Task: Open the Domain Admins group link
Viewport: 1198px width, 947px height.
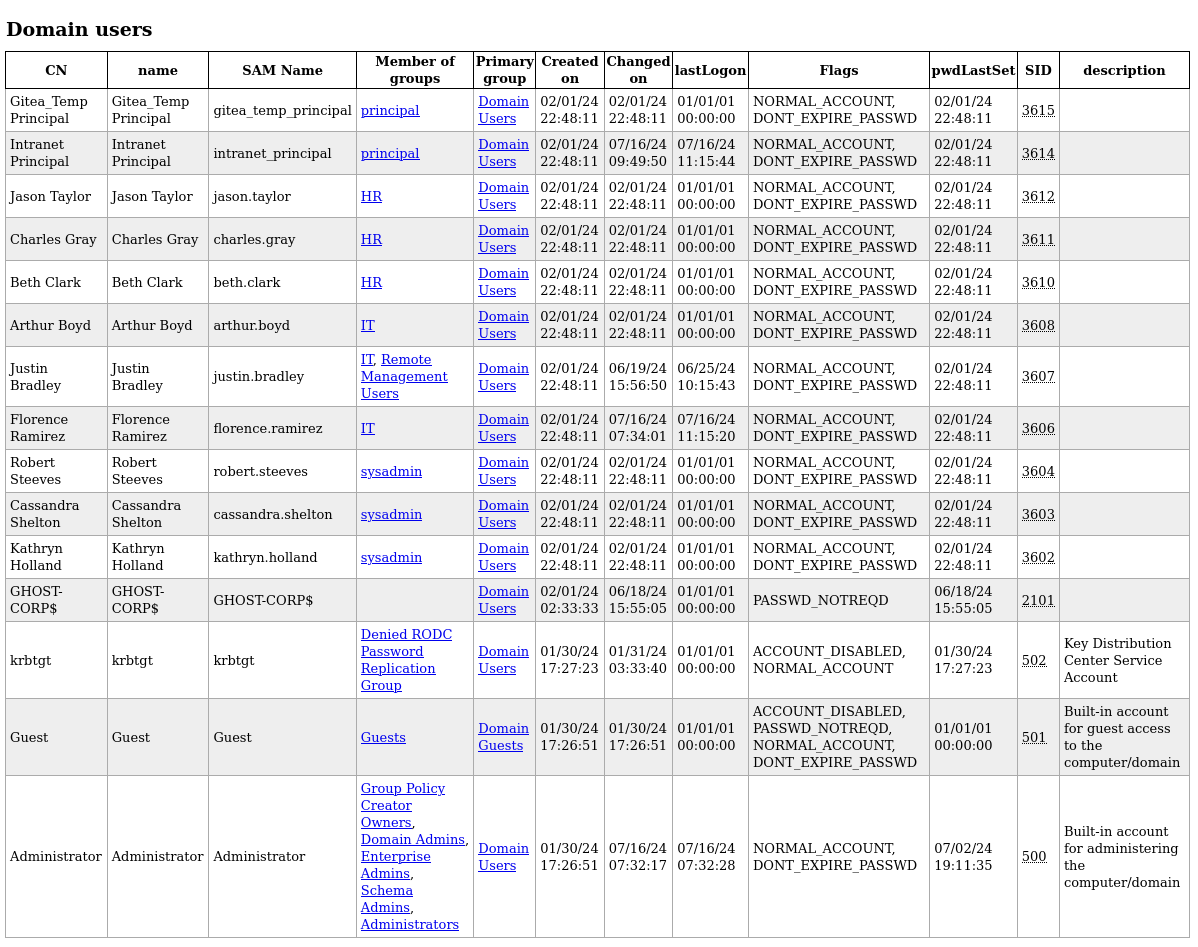Action: [413, 839]
